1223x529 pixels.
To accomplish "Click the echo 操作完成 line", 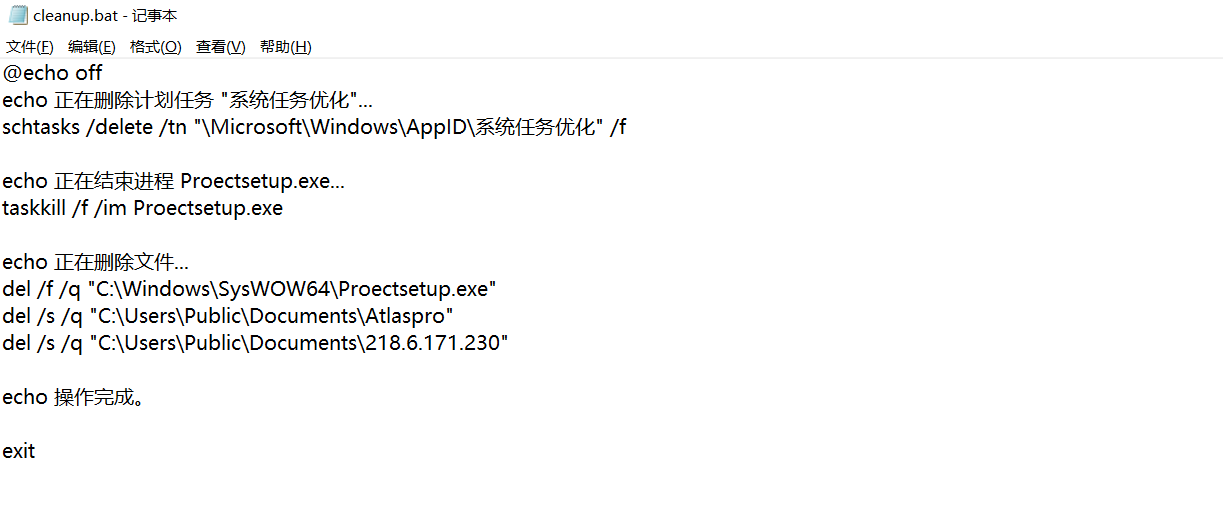I will tap(75, 397).
